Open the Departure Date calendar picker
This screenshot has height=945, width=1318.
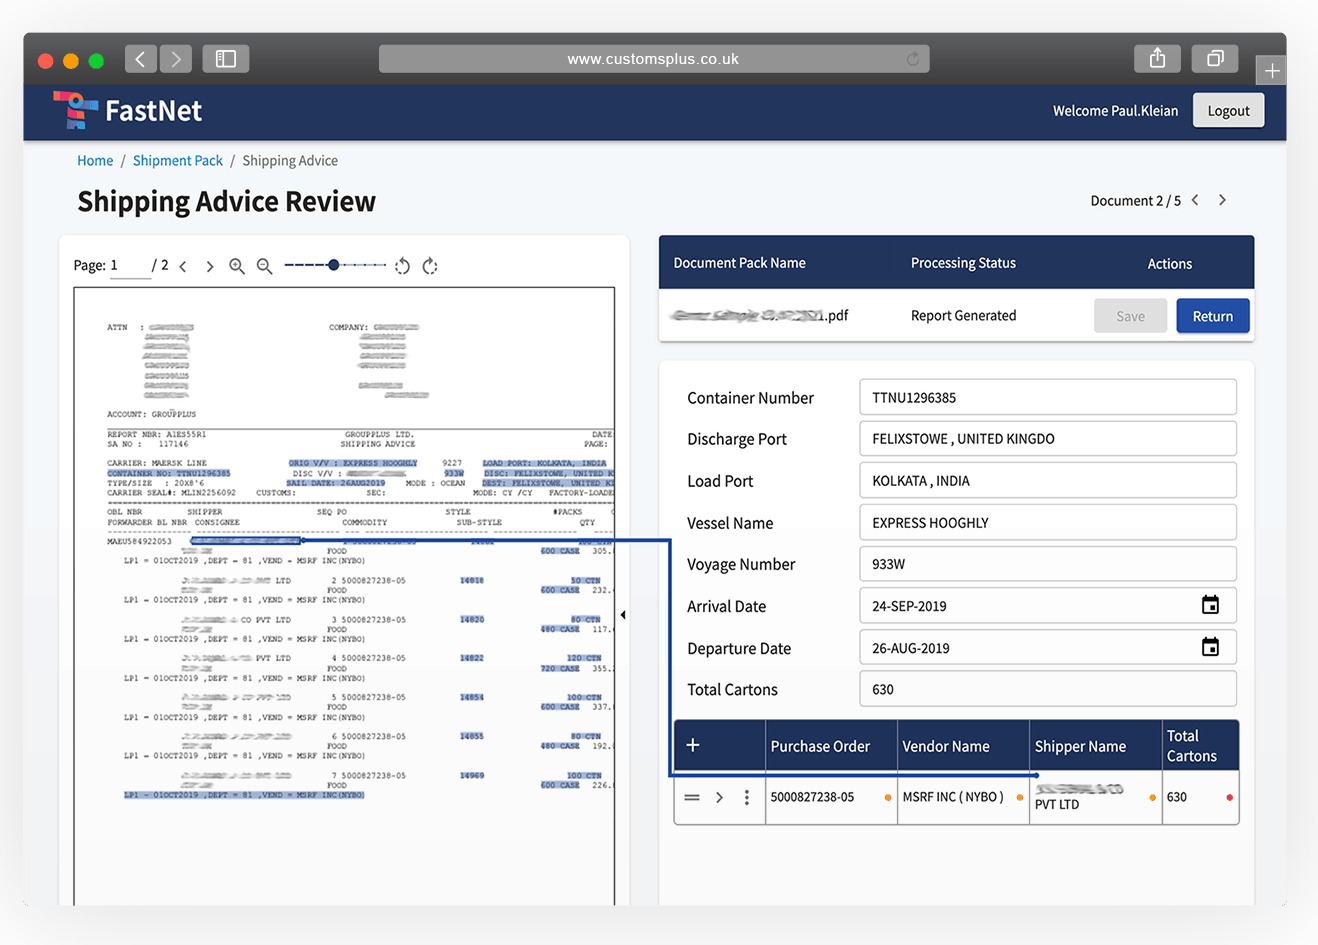(1210, 647)
